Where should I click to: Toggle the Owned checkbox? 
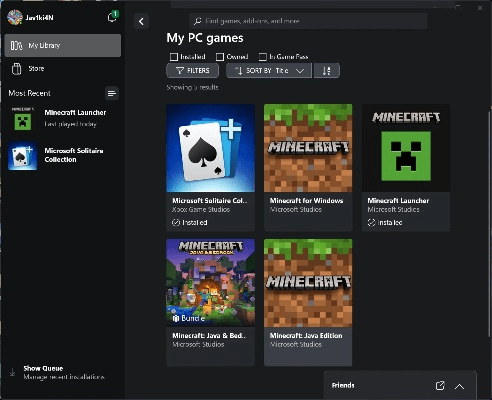[x=220, y=57]
